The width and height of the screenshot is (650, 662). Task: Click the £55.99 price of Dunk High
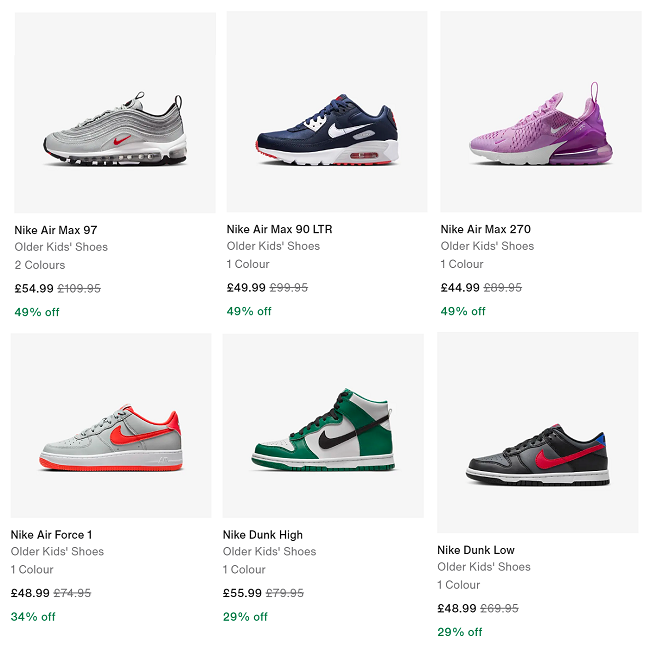pyautogui.click(x=242, y=593)
